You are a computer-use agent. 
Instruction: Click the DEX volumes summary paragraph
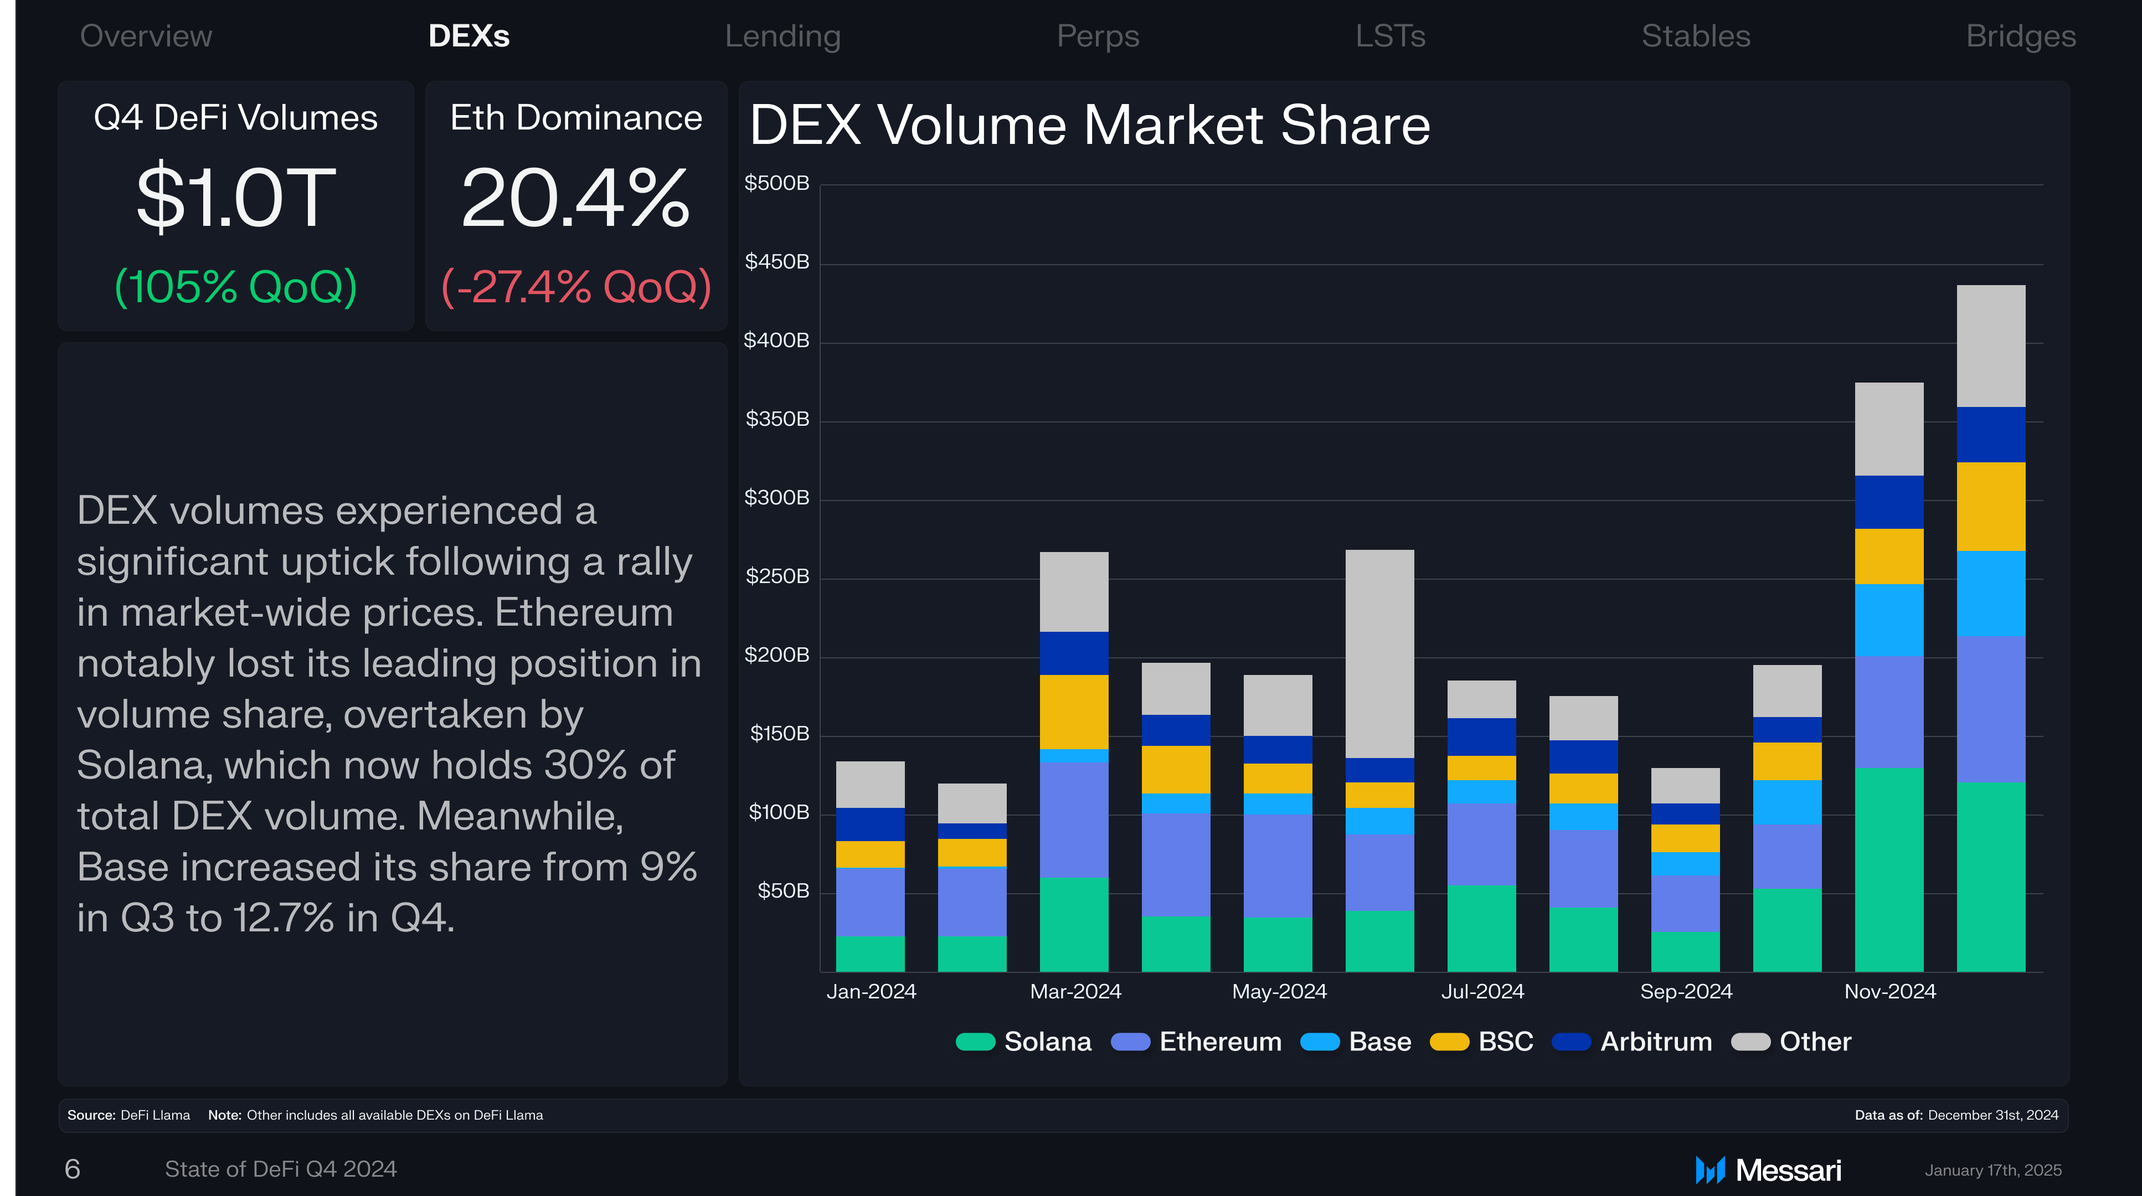tap(389, 714)
